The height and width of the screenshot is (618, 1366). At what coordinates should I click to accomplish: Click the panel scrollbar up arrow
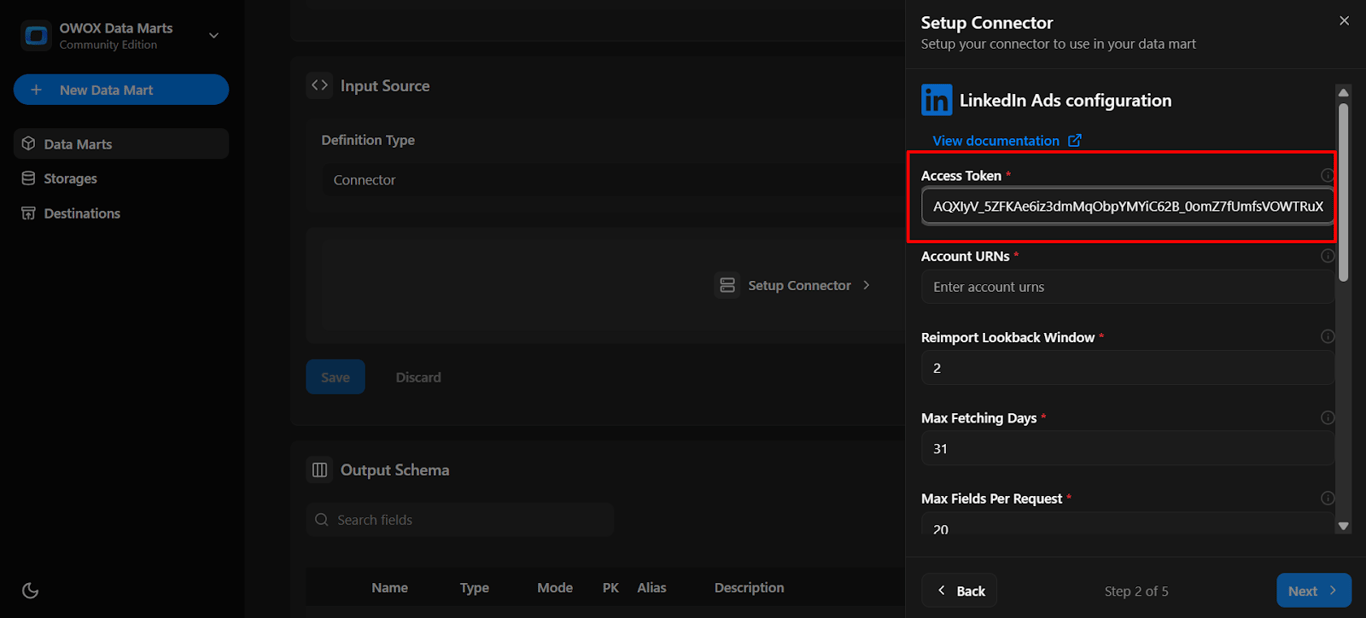(x=1343, y=93)
